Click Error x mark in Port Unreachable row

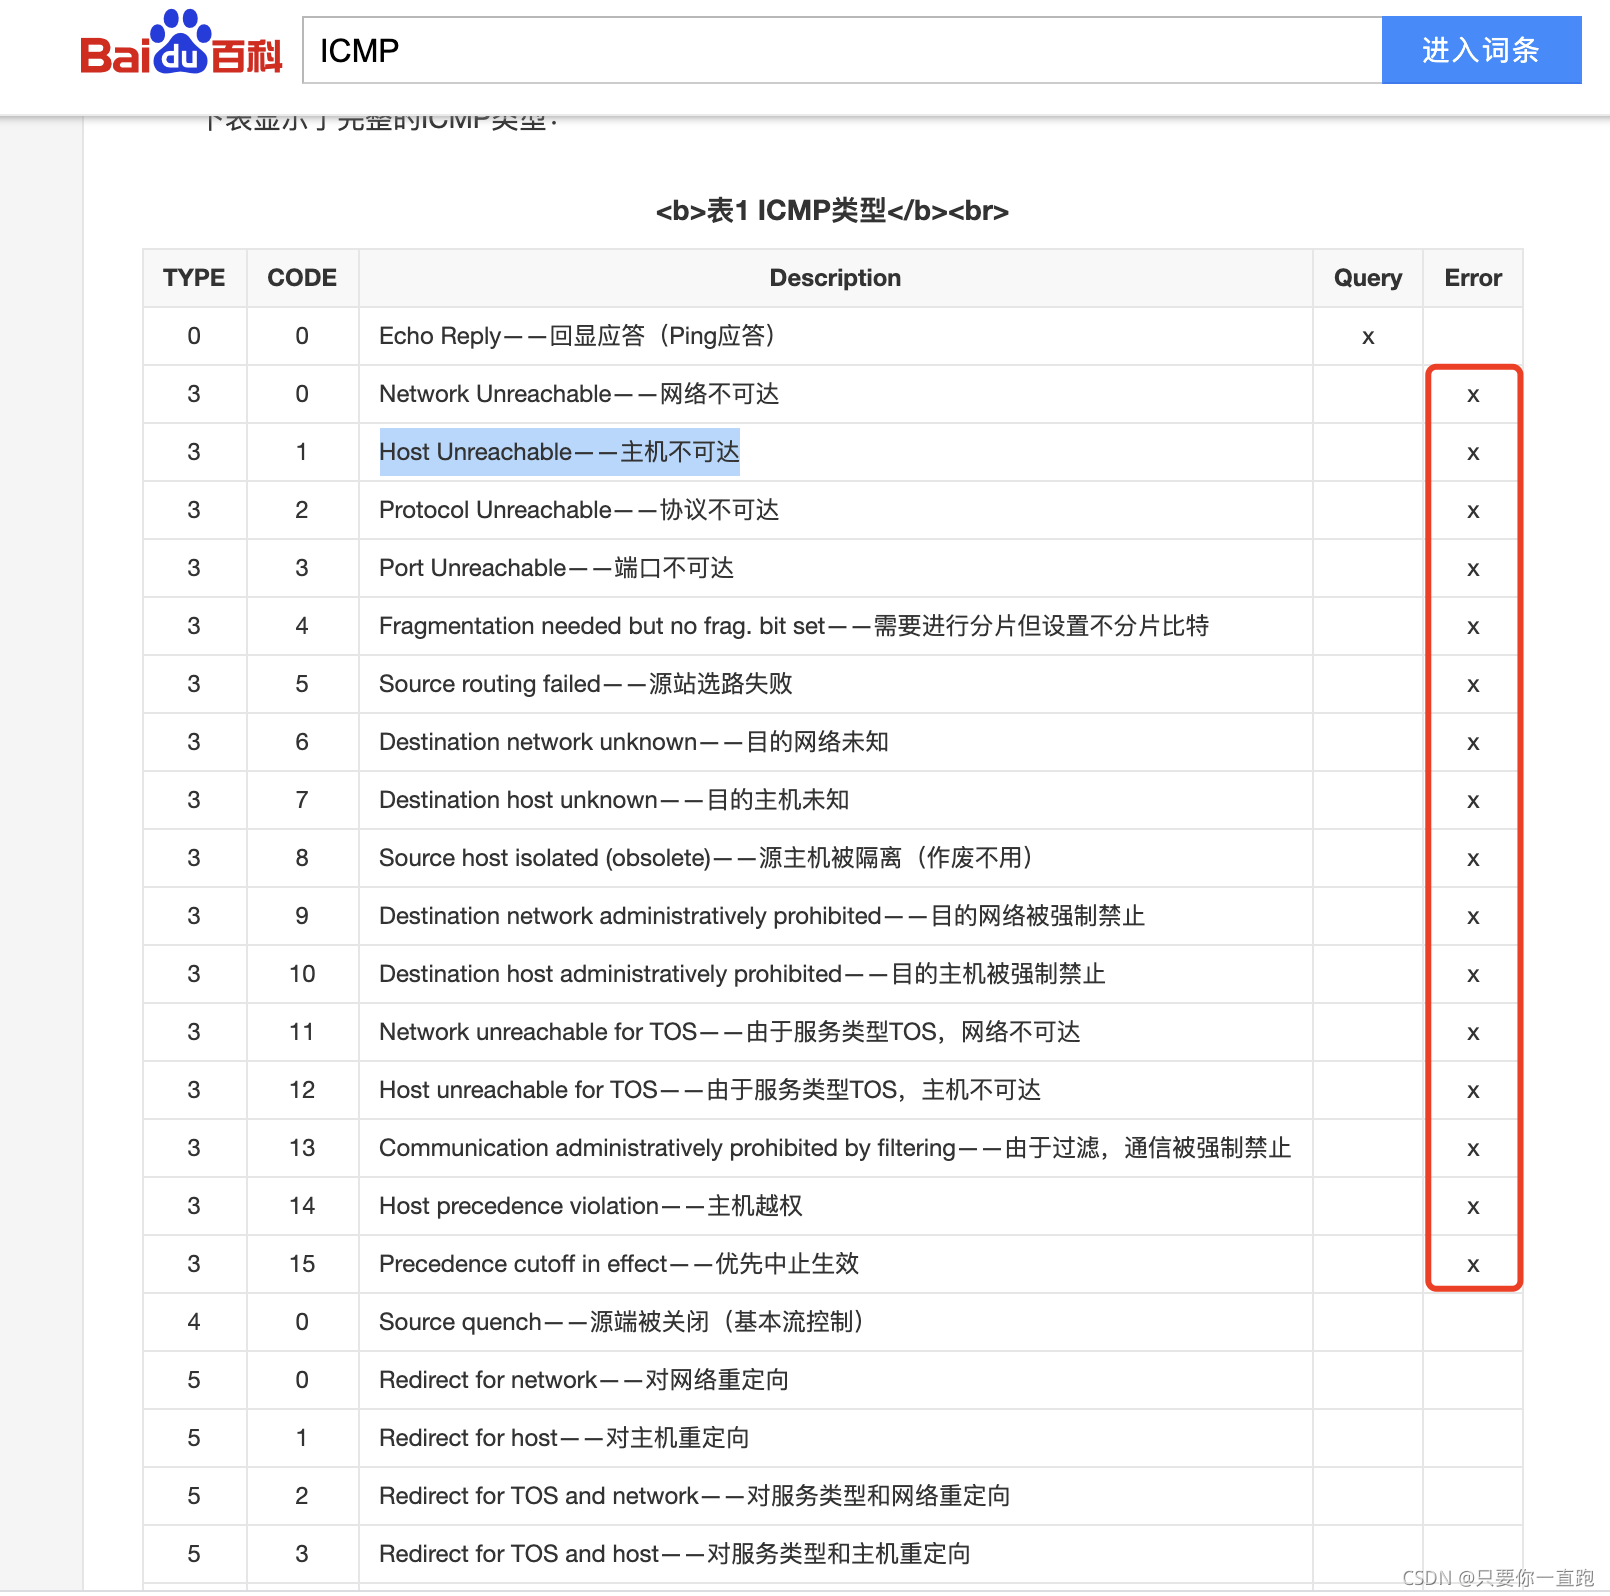click(x=1473, y=569)
